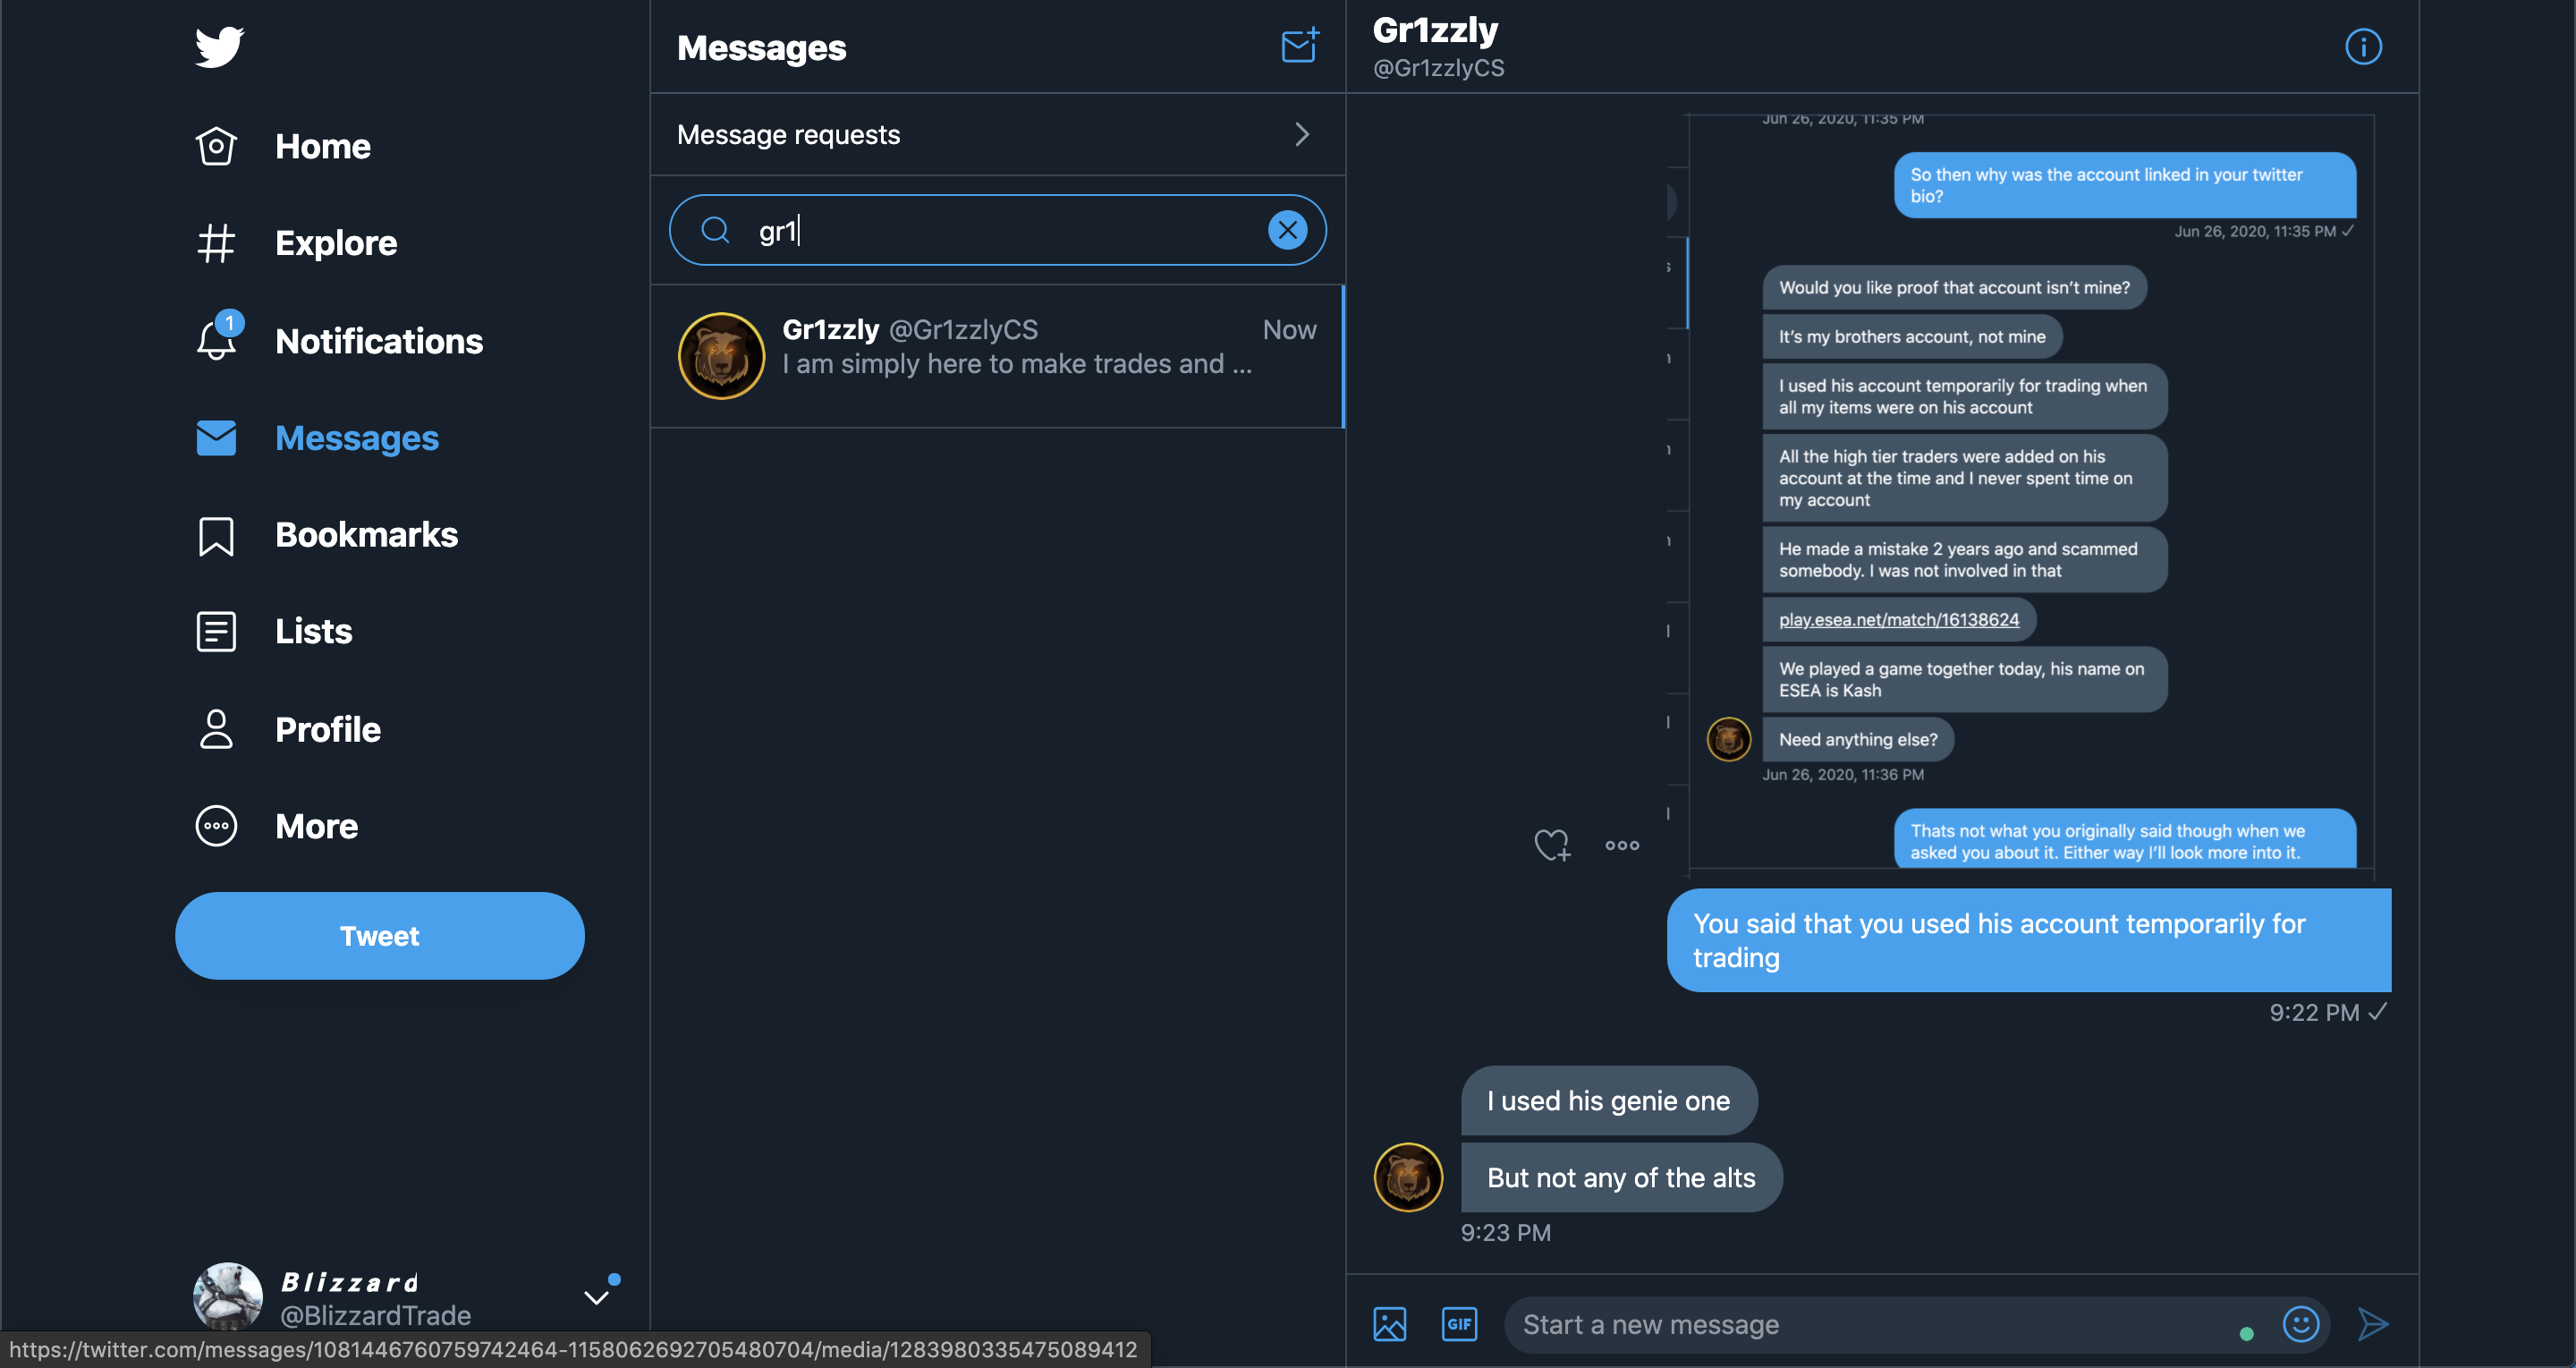Image resolution: width=2576 pixels, height=1368 pixels.
Task: Add a photo using the image icon
Action: coord(1389,1324)
